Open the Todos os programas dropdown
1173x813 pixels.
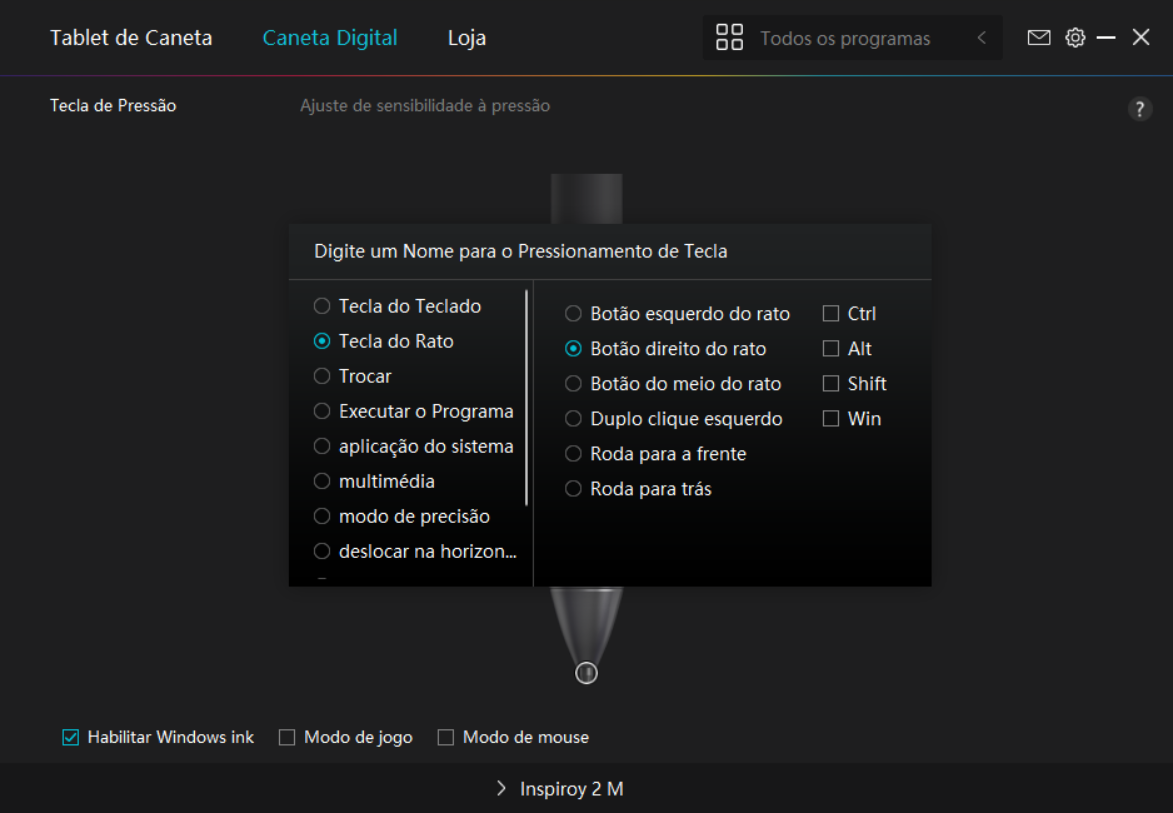pos(845,39)
